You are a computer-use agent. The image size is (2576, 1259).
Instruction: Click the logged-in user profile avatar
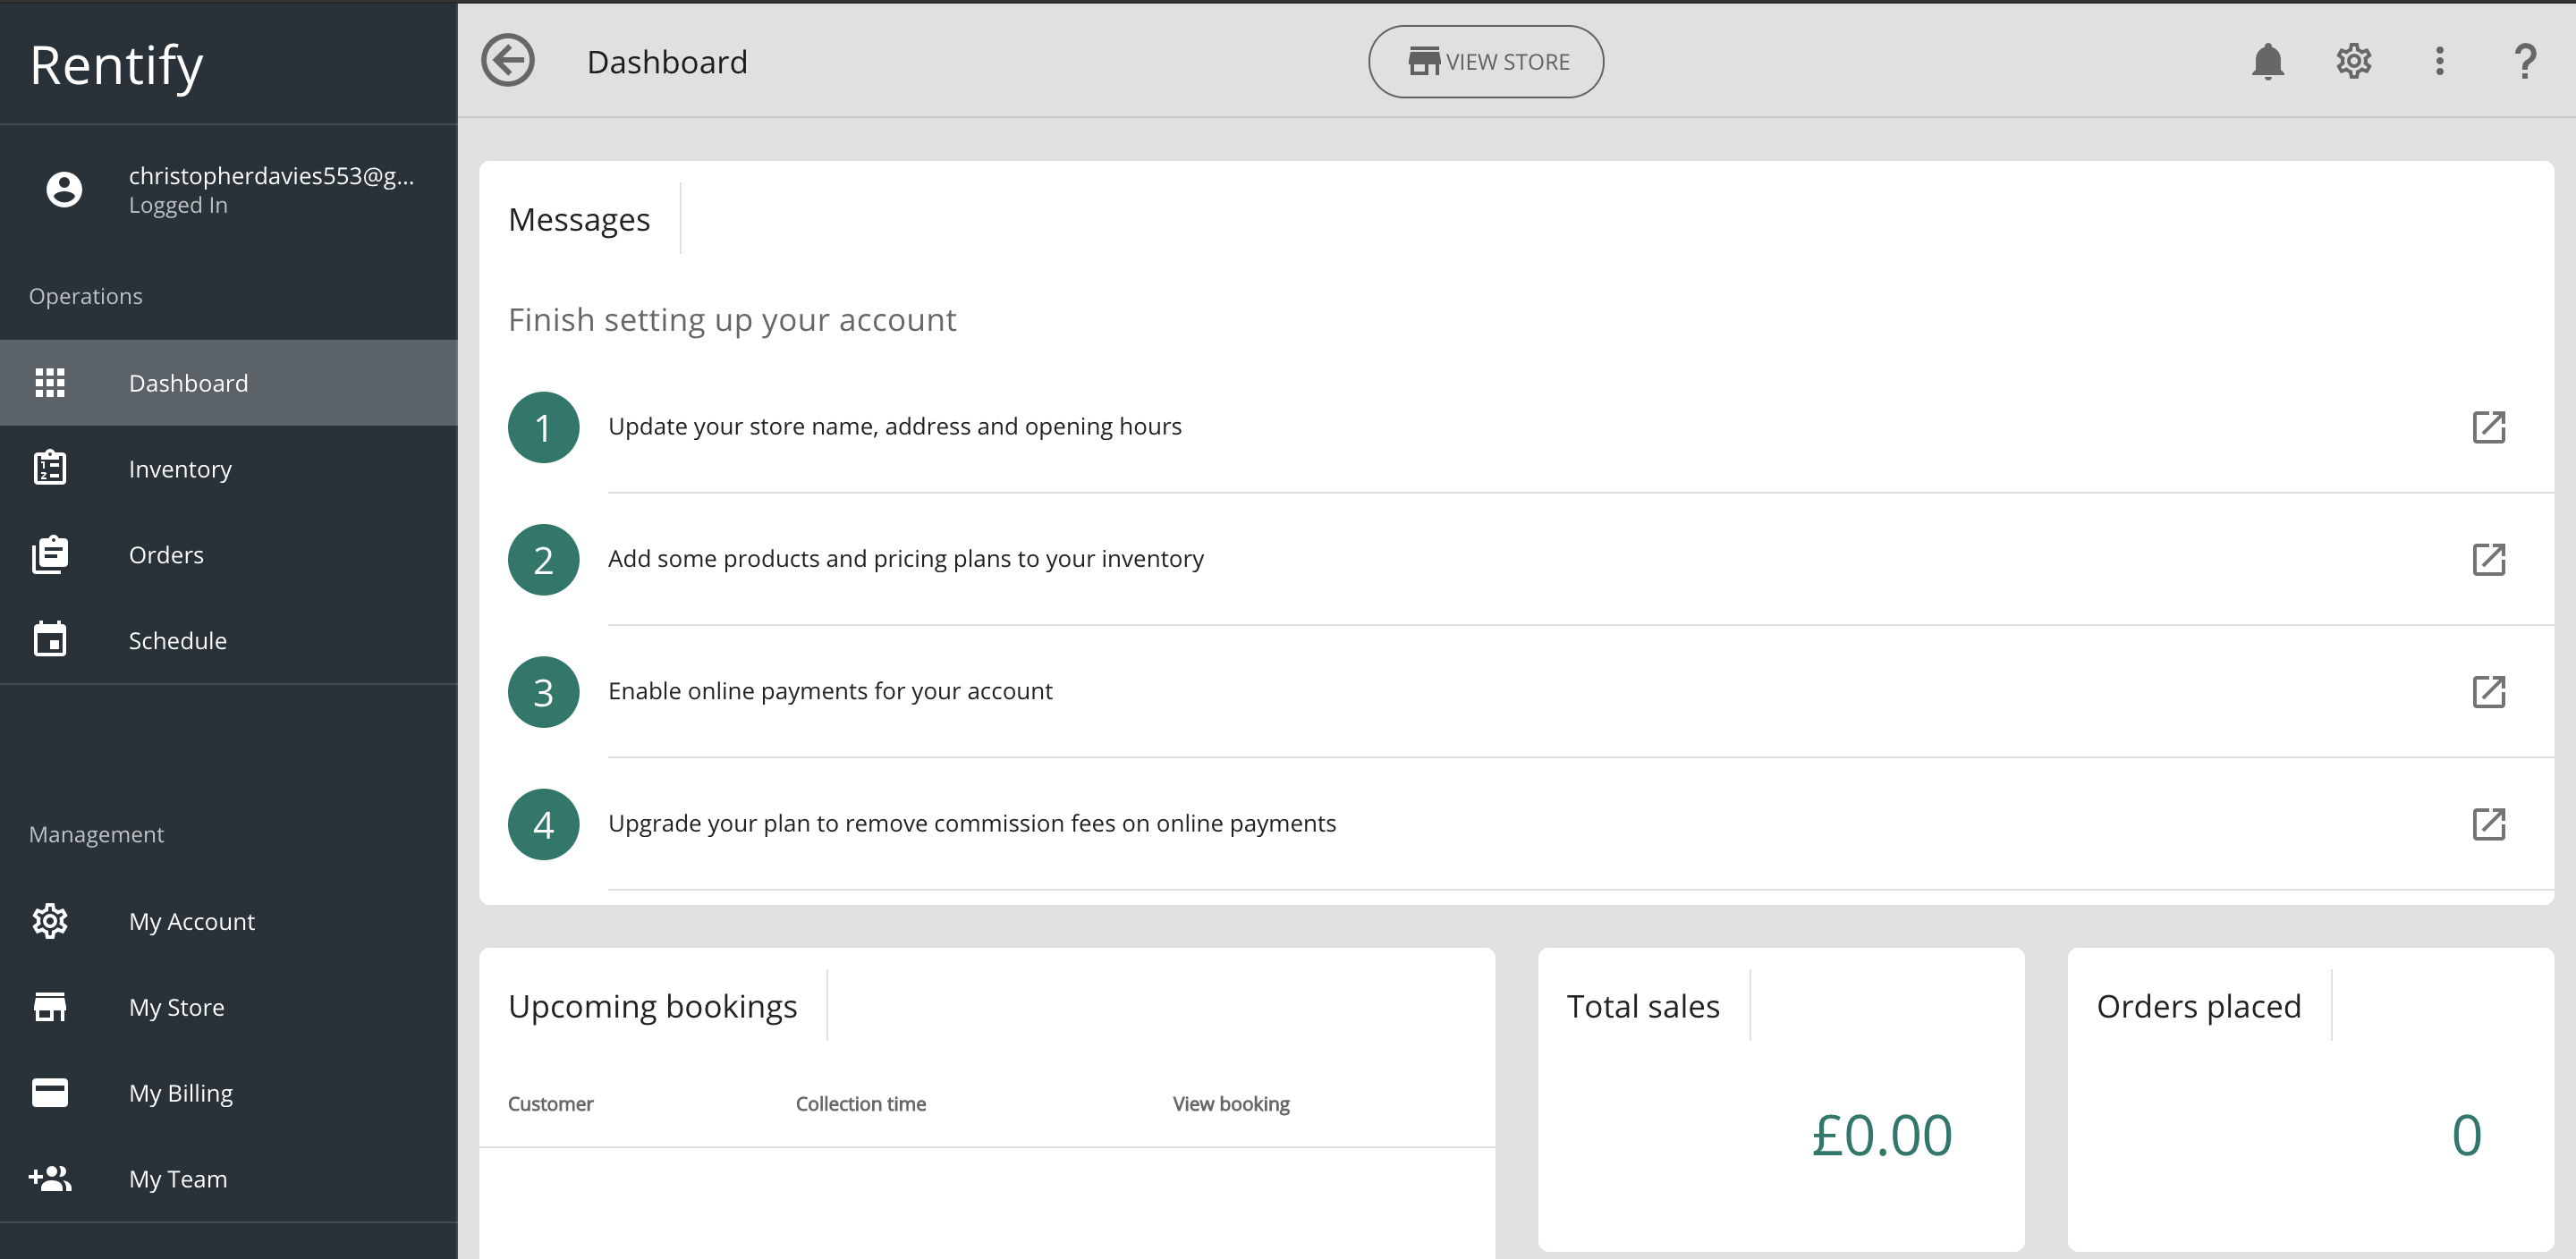pos(64,189)
